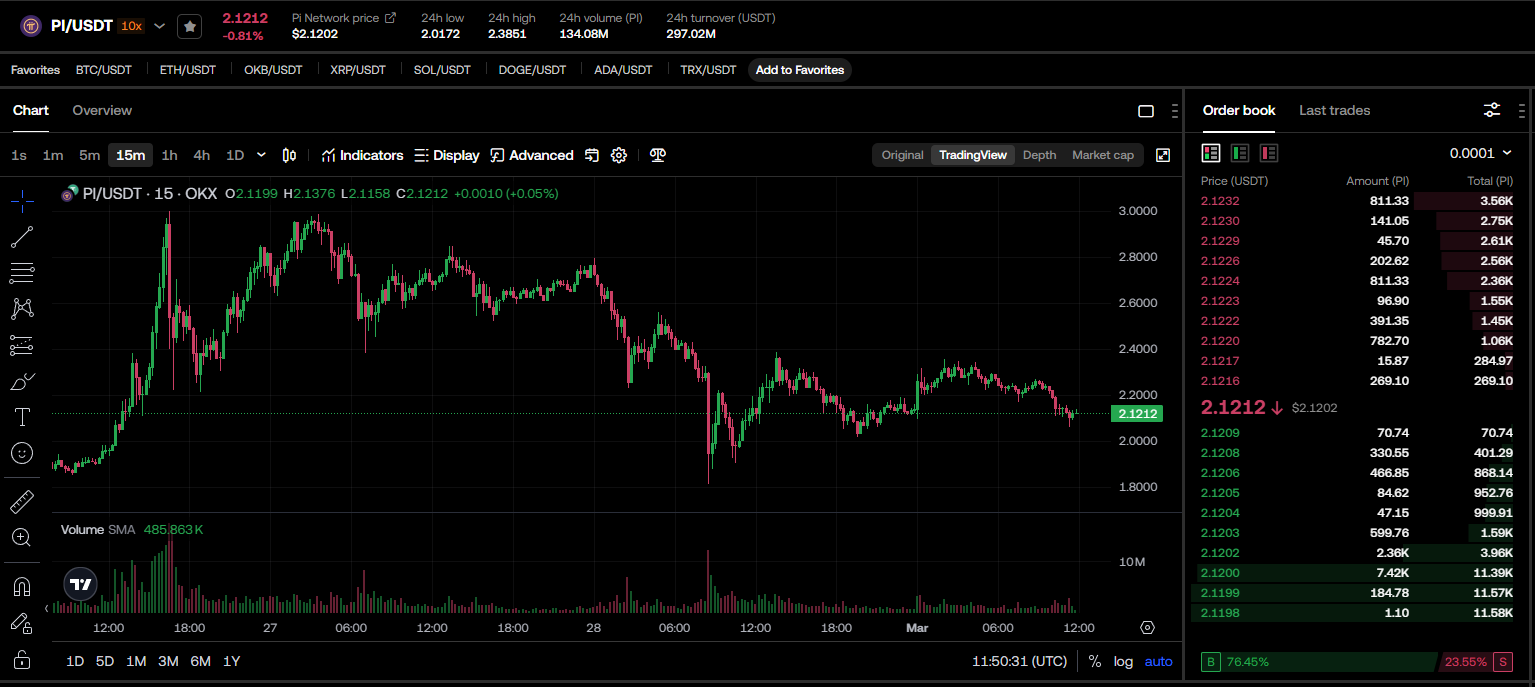Switch to the Last trades tab

click(x=1334, y=110)
